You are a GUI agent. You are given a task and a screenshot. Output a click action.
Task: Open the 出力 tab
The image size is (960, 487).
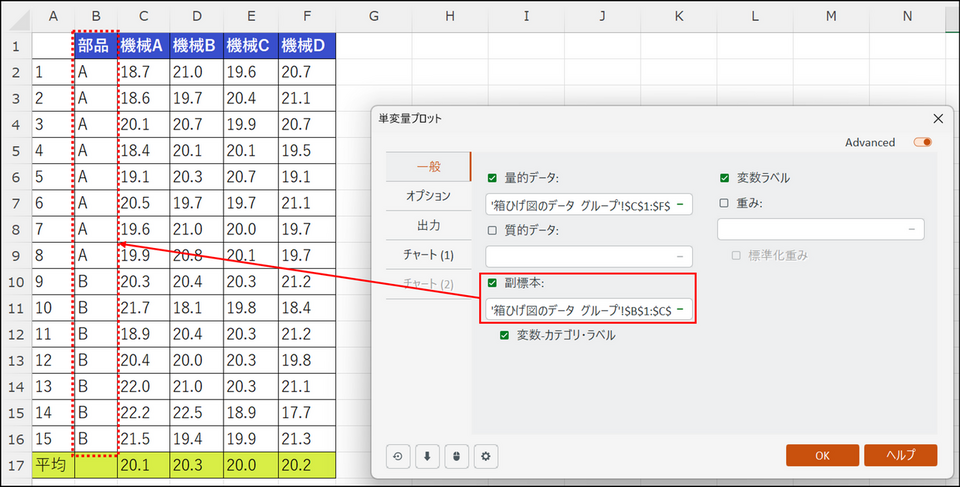click(x=428, y=225)
